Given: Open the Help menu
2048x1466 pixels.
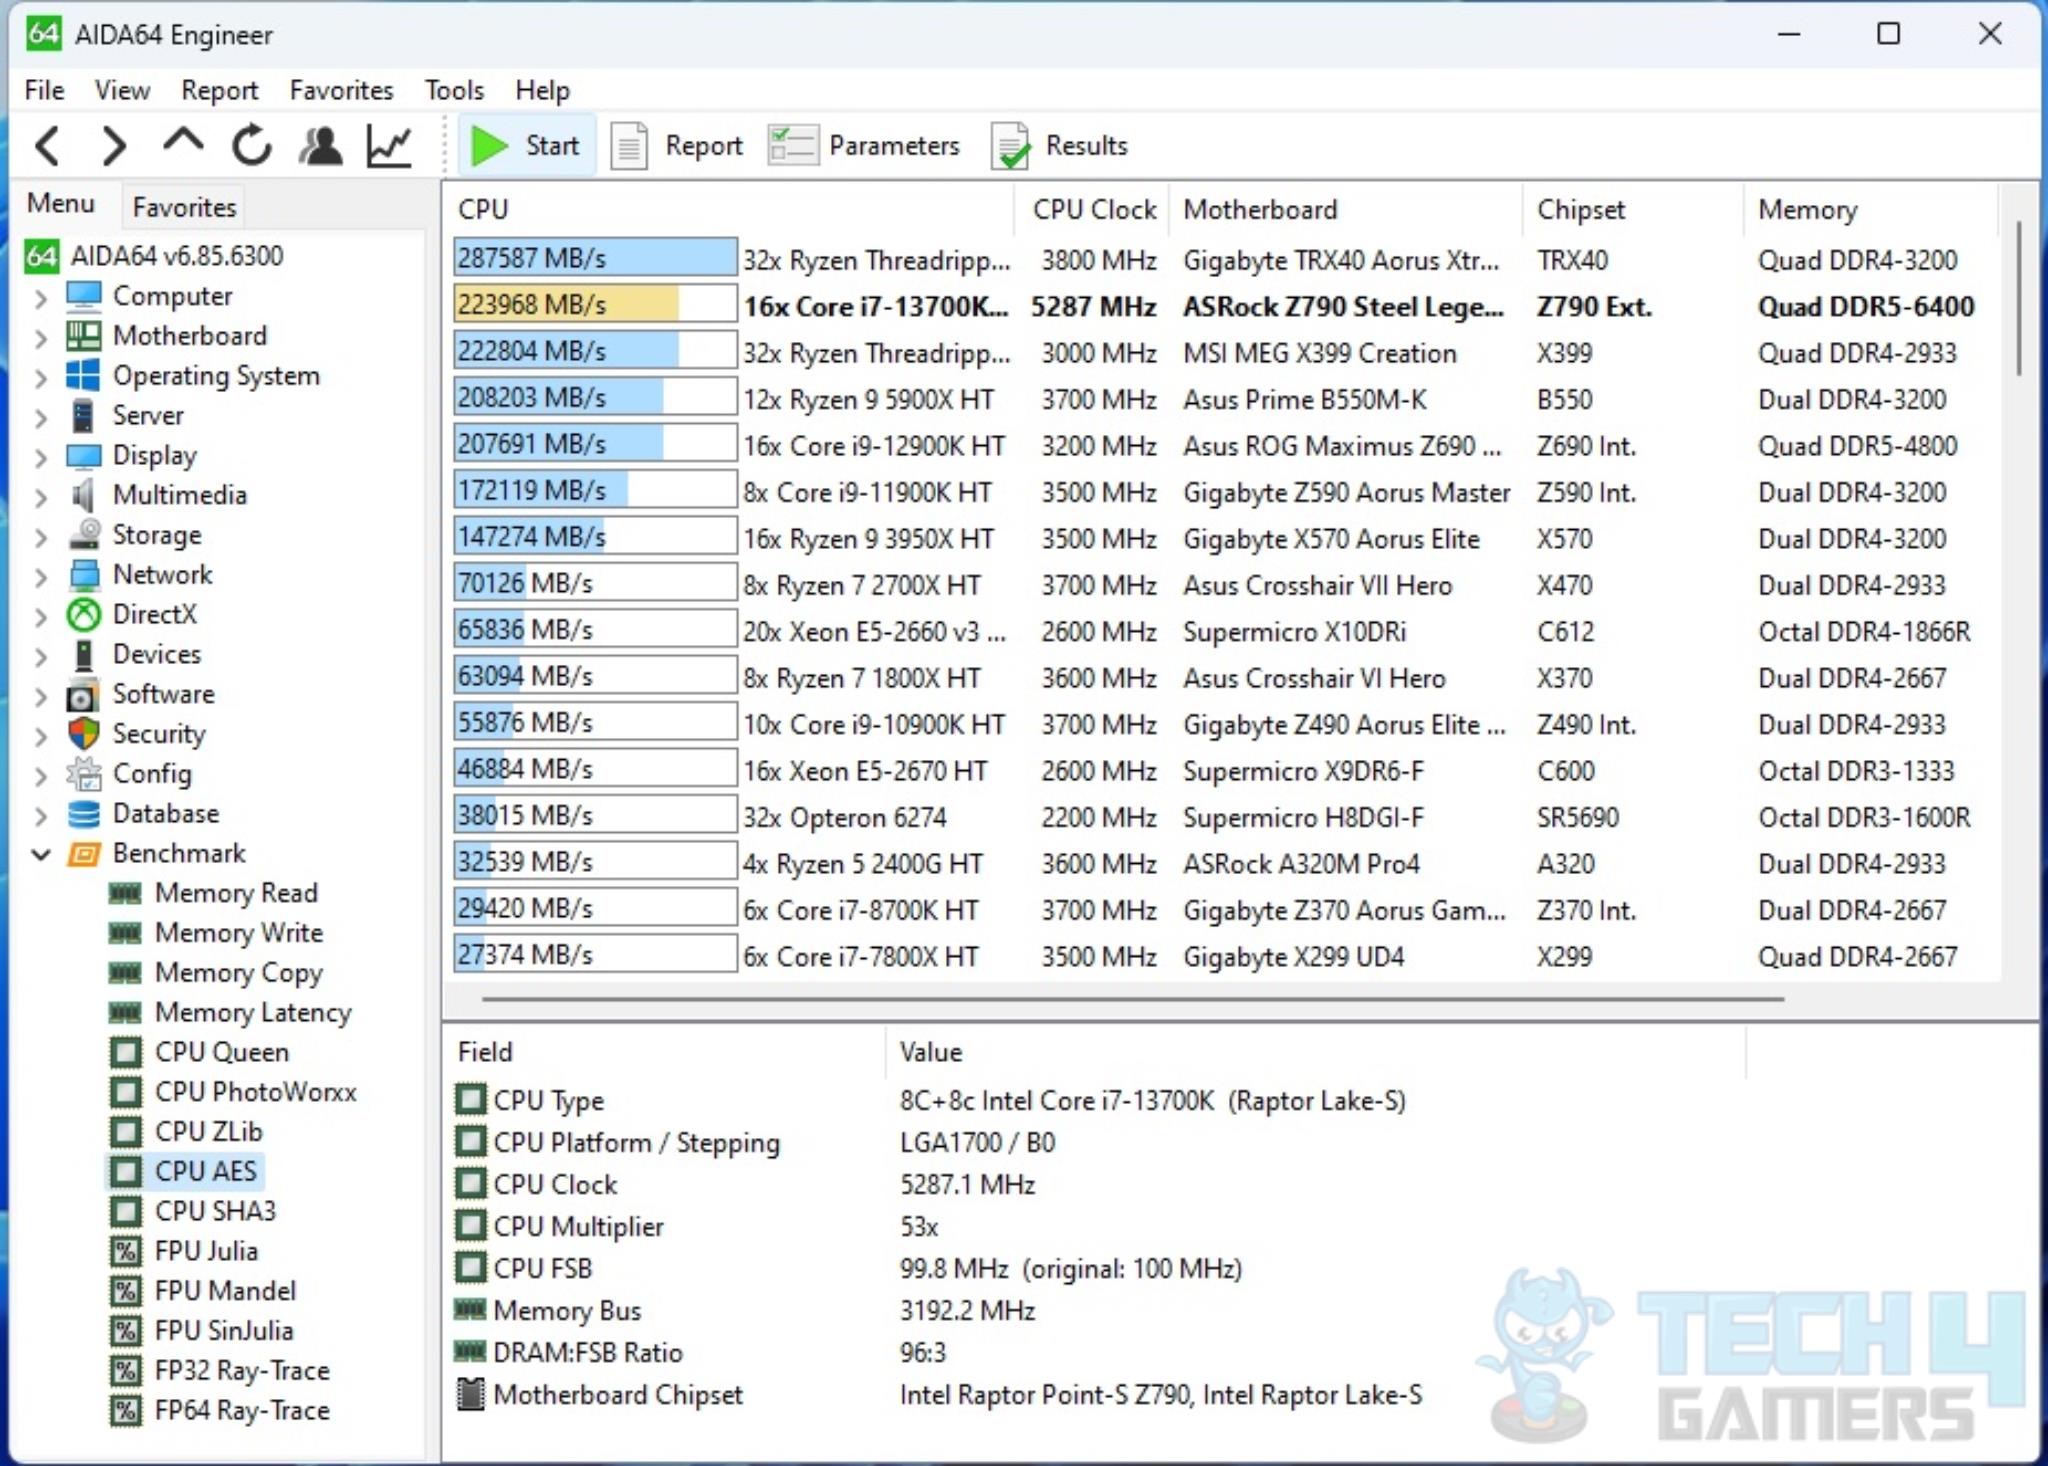Looking at the screenshot, I should pos(542,90).
